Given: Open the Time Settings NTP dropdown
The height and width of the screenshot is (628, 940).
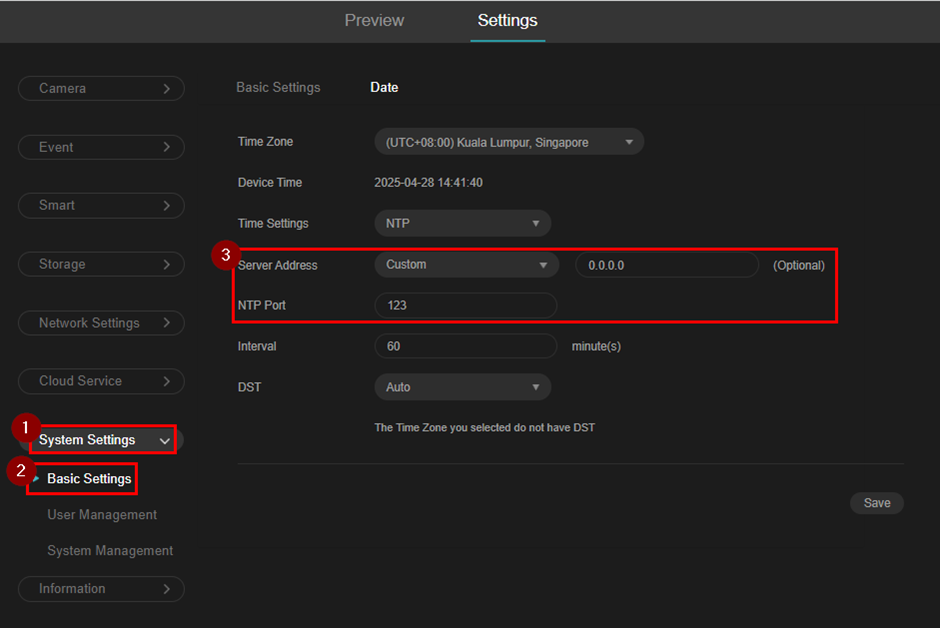Looking at the screenshot, I should (462, 224).
